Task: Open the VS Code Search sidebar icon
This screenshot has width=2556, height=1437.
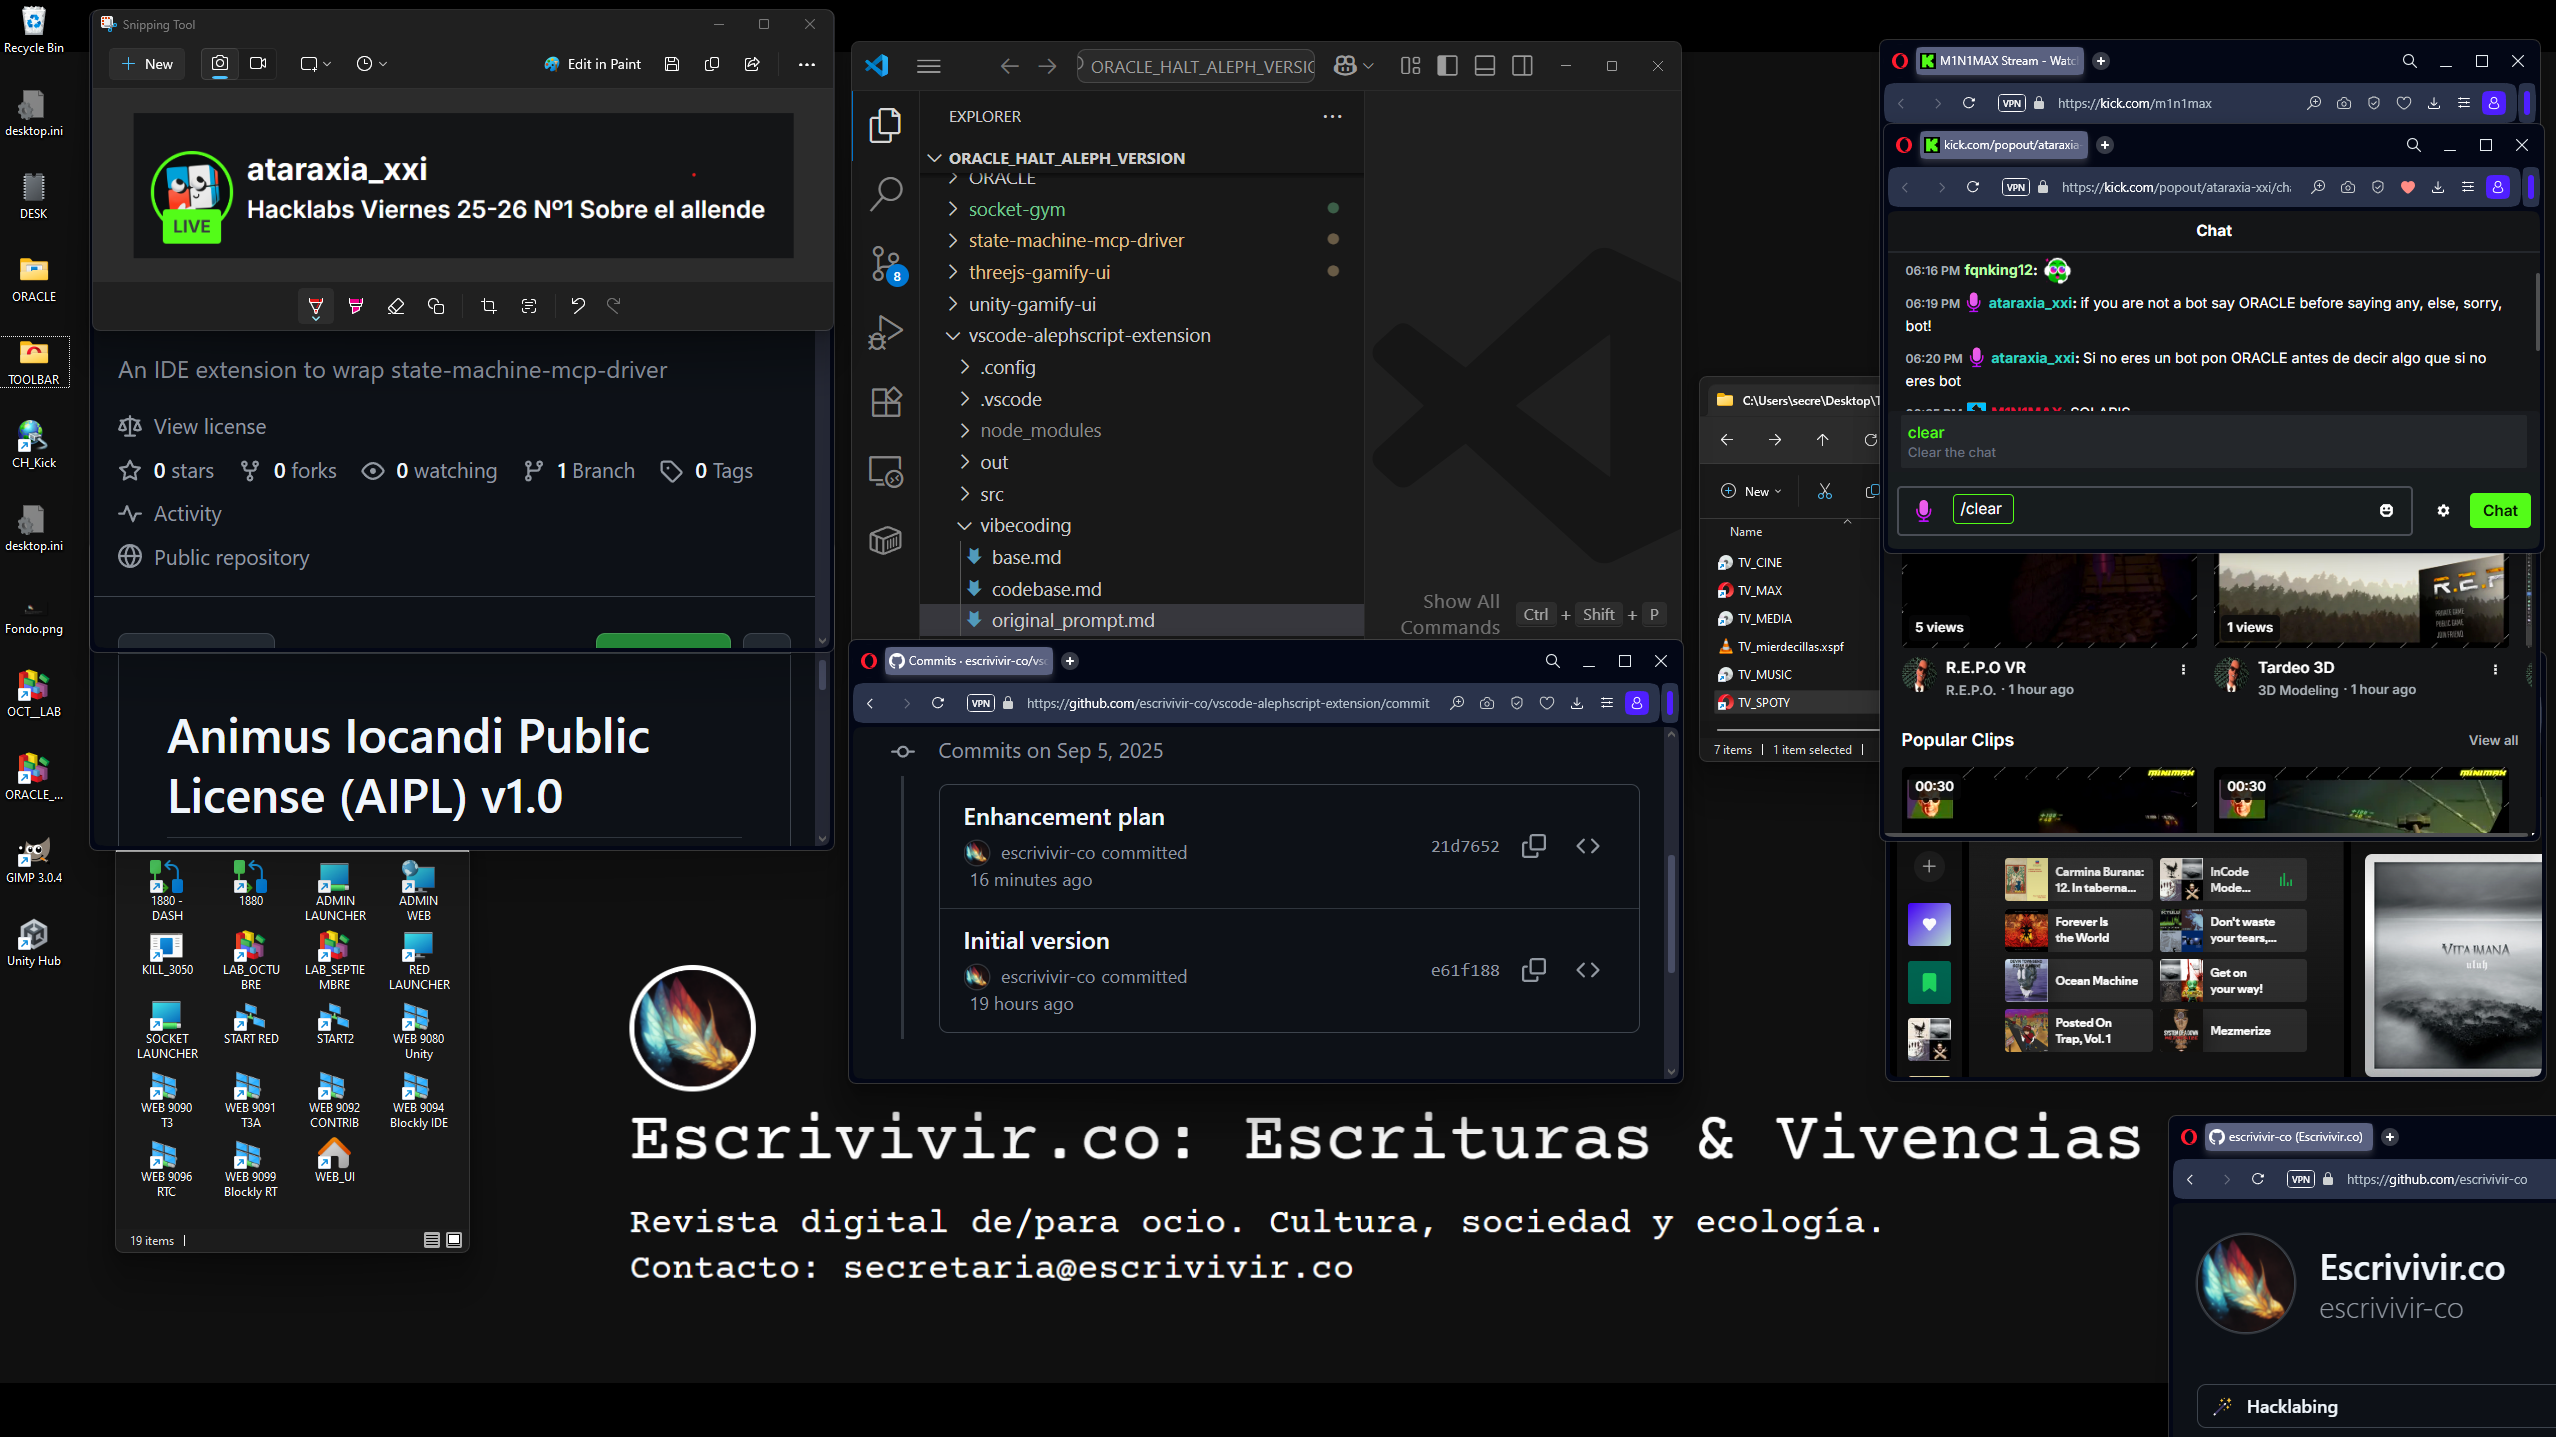Action: [x=886, y=193]
